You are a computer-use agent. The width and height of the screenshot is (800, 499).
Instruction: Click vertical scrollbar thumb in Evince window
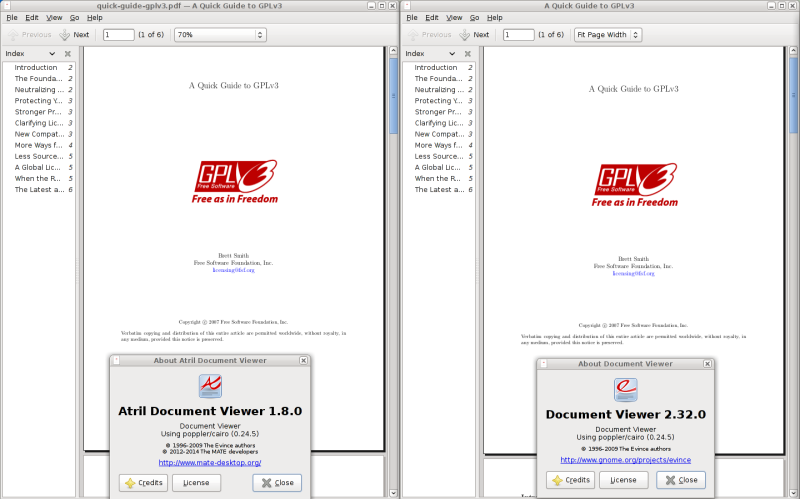pyautogui.click(x=793, y=96)
